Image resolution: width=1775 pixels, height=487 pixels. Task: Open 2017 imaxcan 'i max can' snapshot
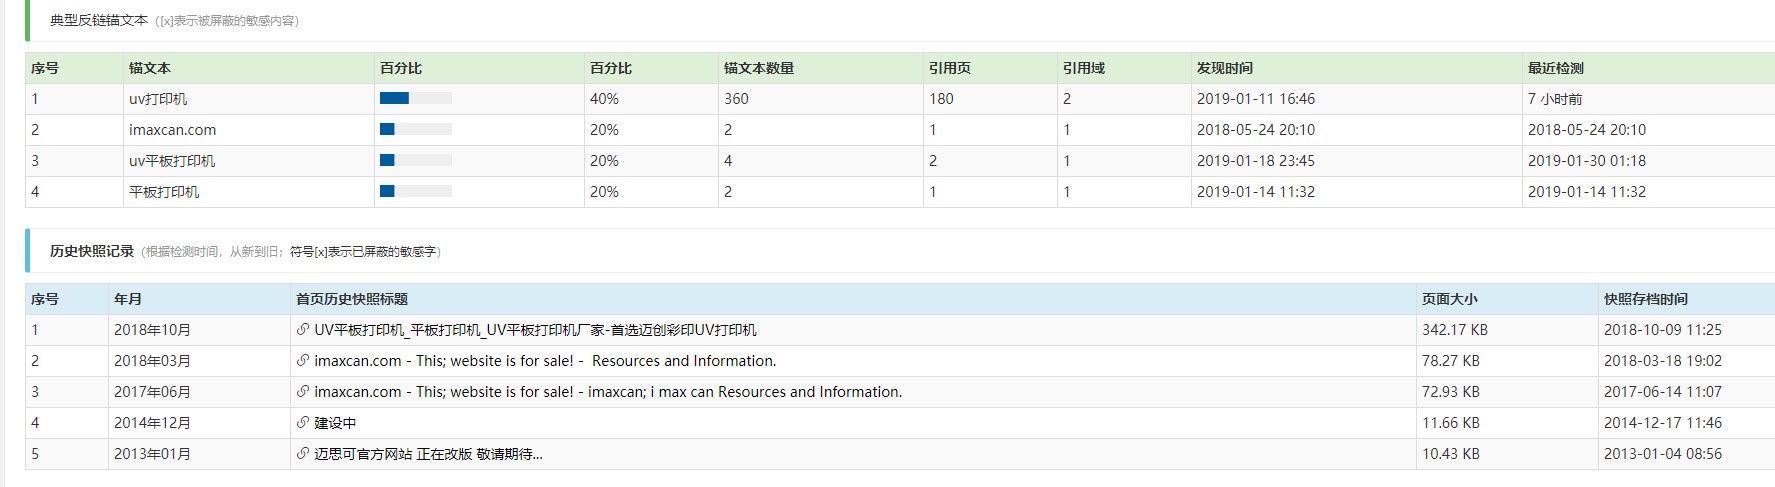click(x=608, y=392)
